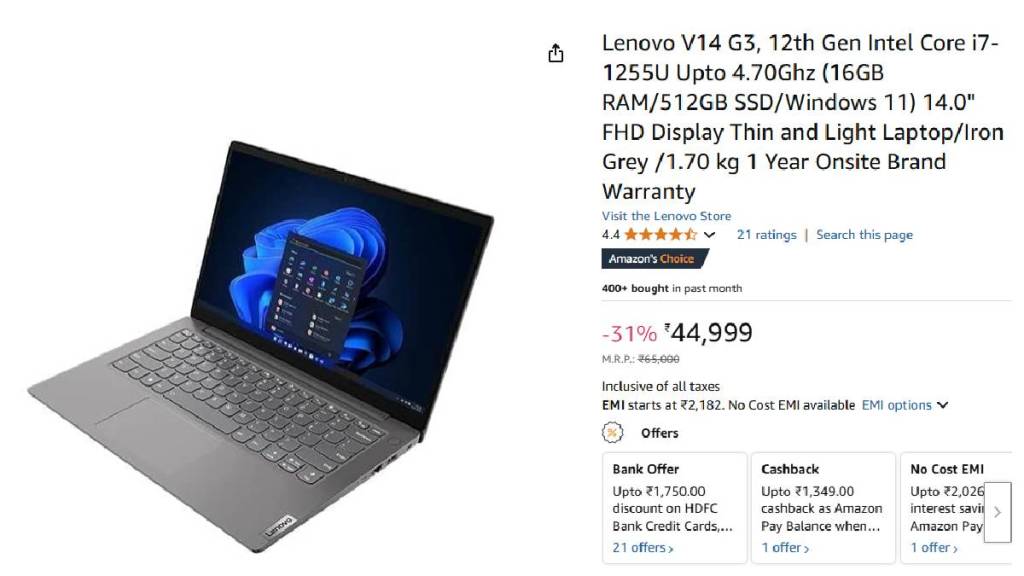Select the No Cost EMI card
The image size is (1024, 576).
coord(955,507)
